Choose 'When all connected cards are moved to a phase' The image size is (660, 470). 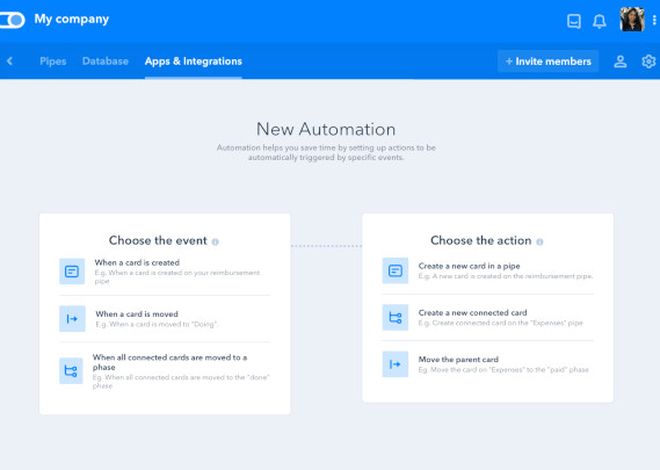pos(165,371)
